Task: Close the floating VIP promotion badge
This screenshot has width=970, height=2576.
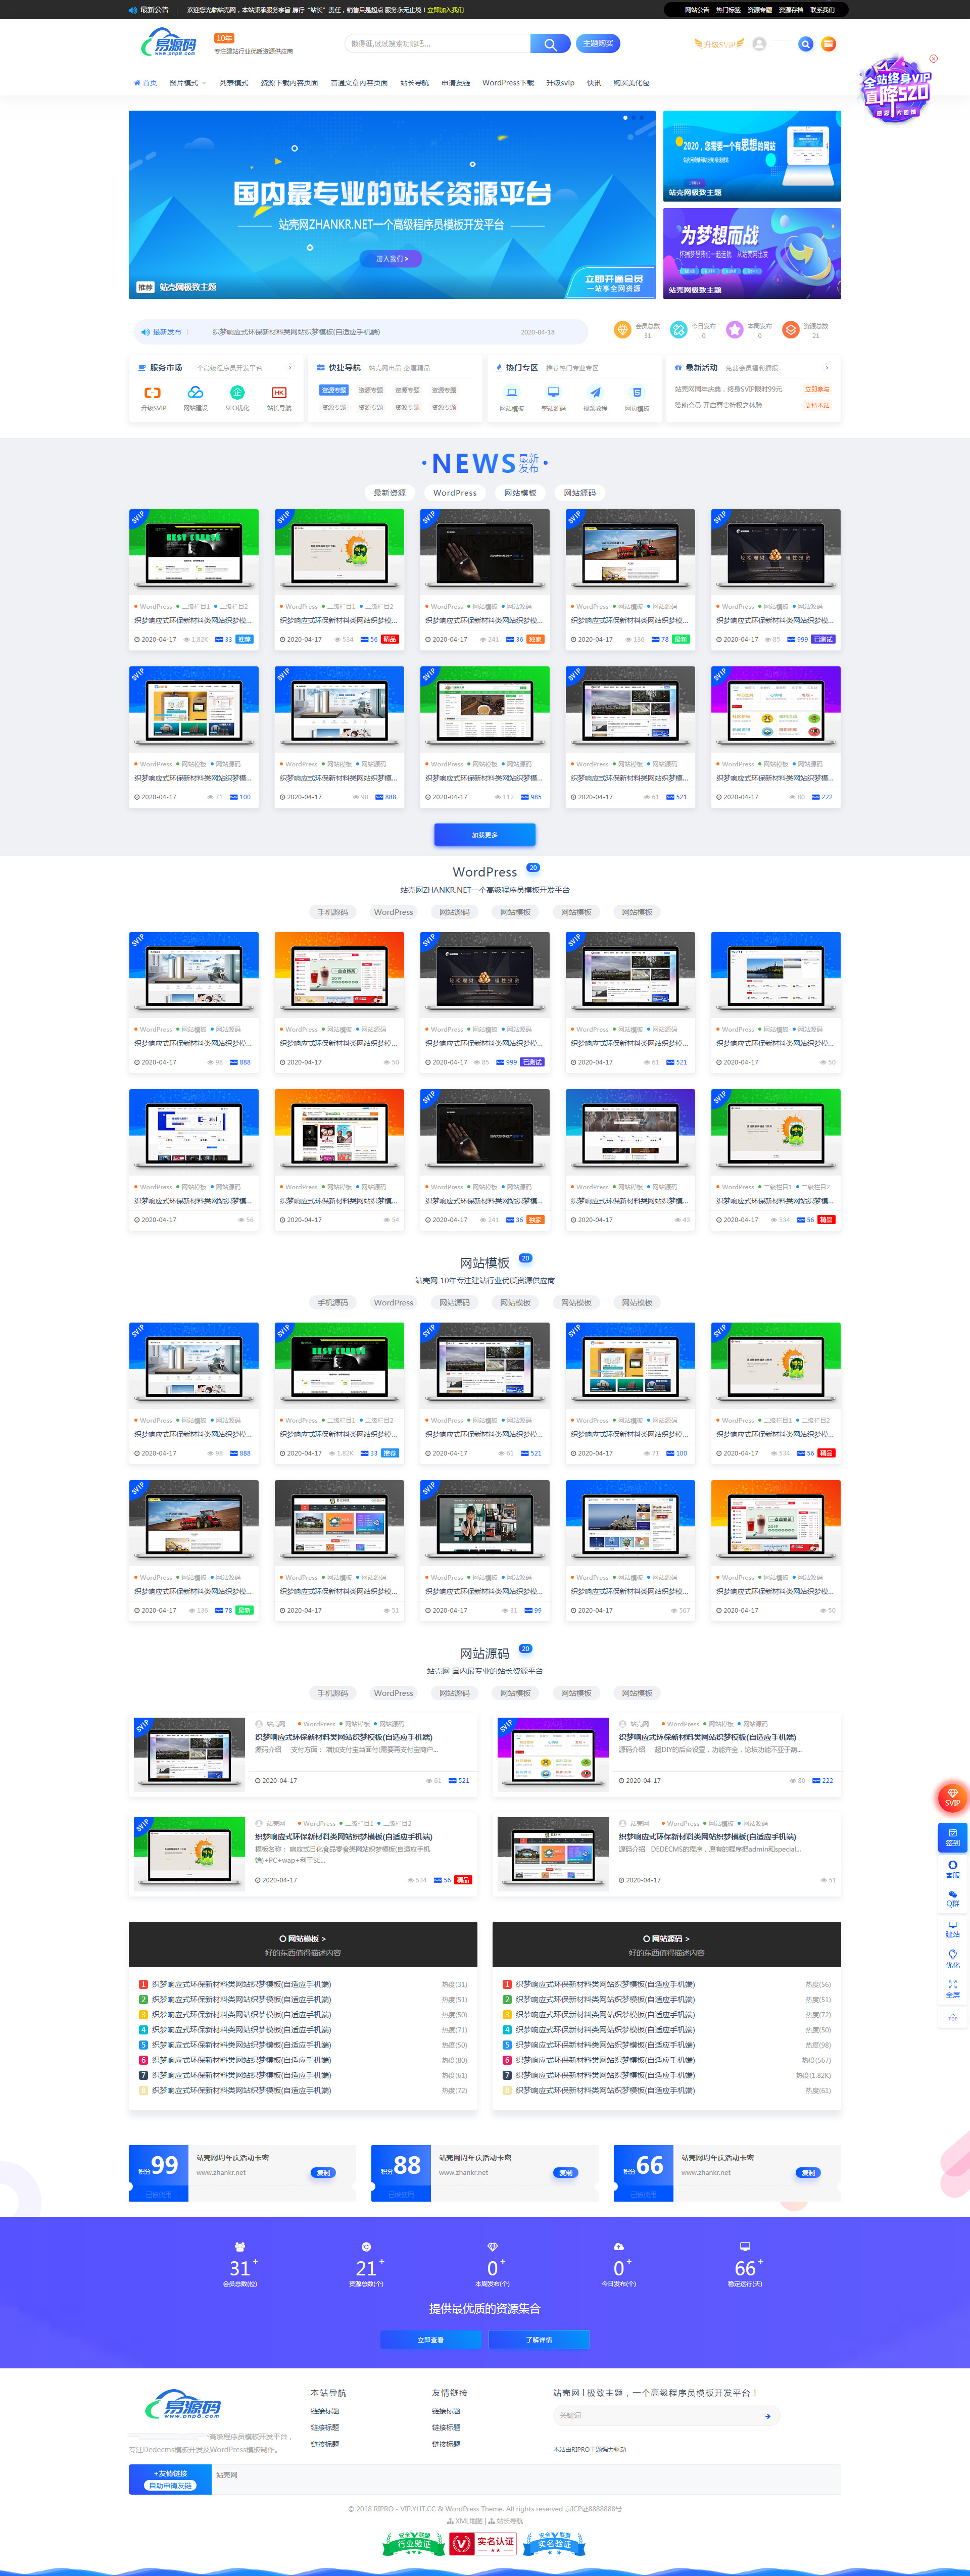Action: [933, 59]
